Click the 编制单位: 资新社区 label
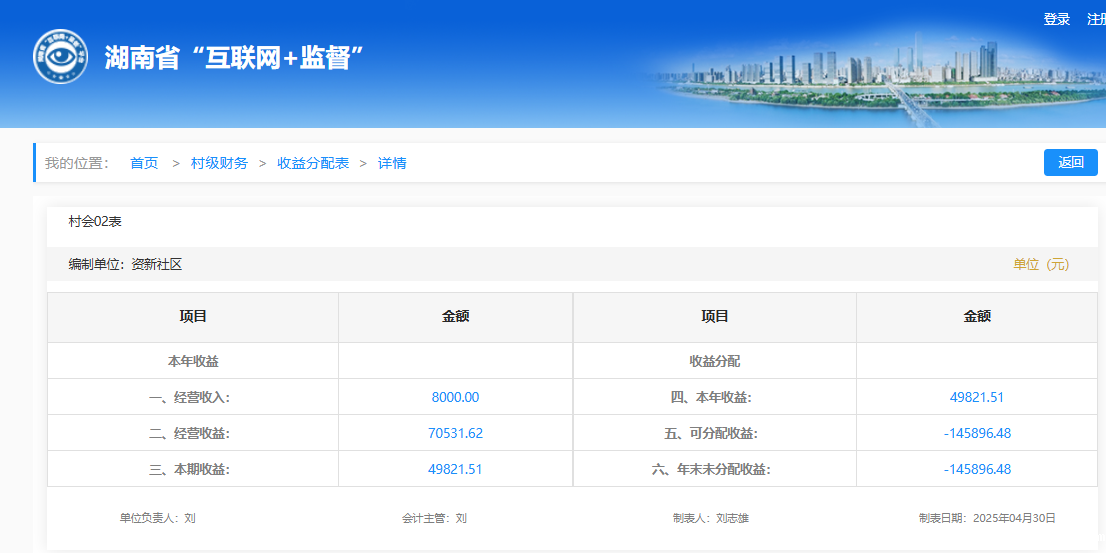This screenshot has height=553, width=1106. 125,264
